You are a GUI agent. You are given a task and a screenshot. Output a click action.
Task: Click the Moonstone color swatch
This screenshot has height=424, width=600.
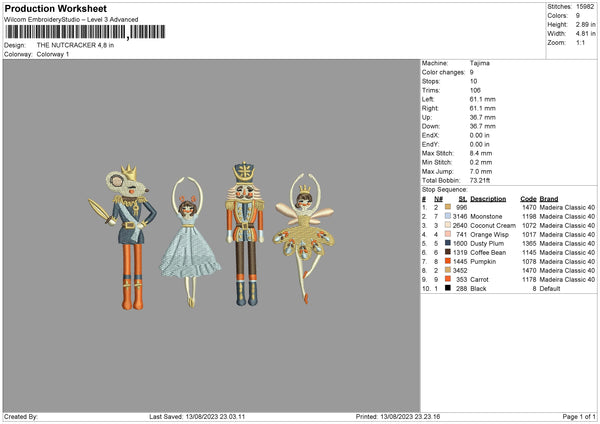(448, 216)
